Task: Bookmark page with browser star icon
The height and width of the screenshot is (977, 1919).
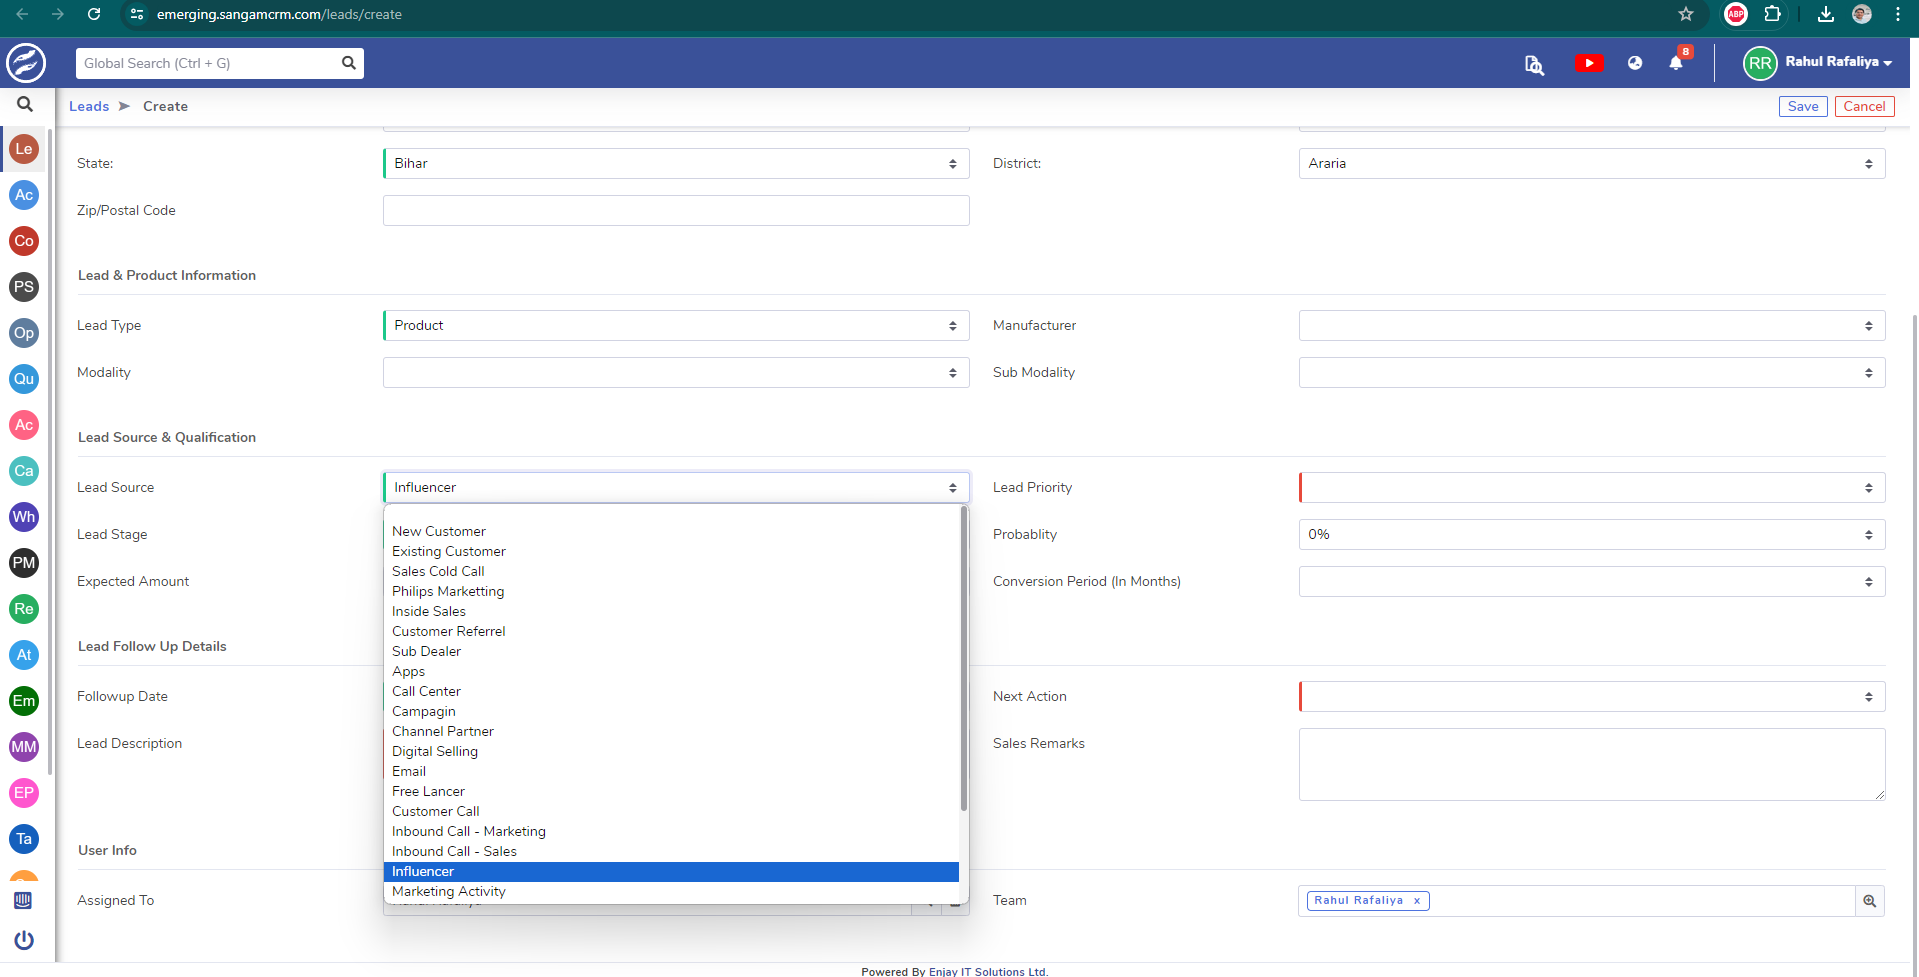Action: coord(1686,14)
